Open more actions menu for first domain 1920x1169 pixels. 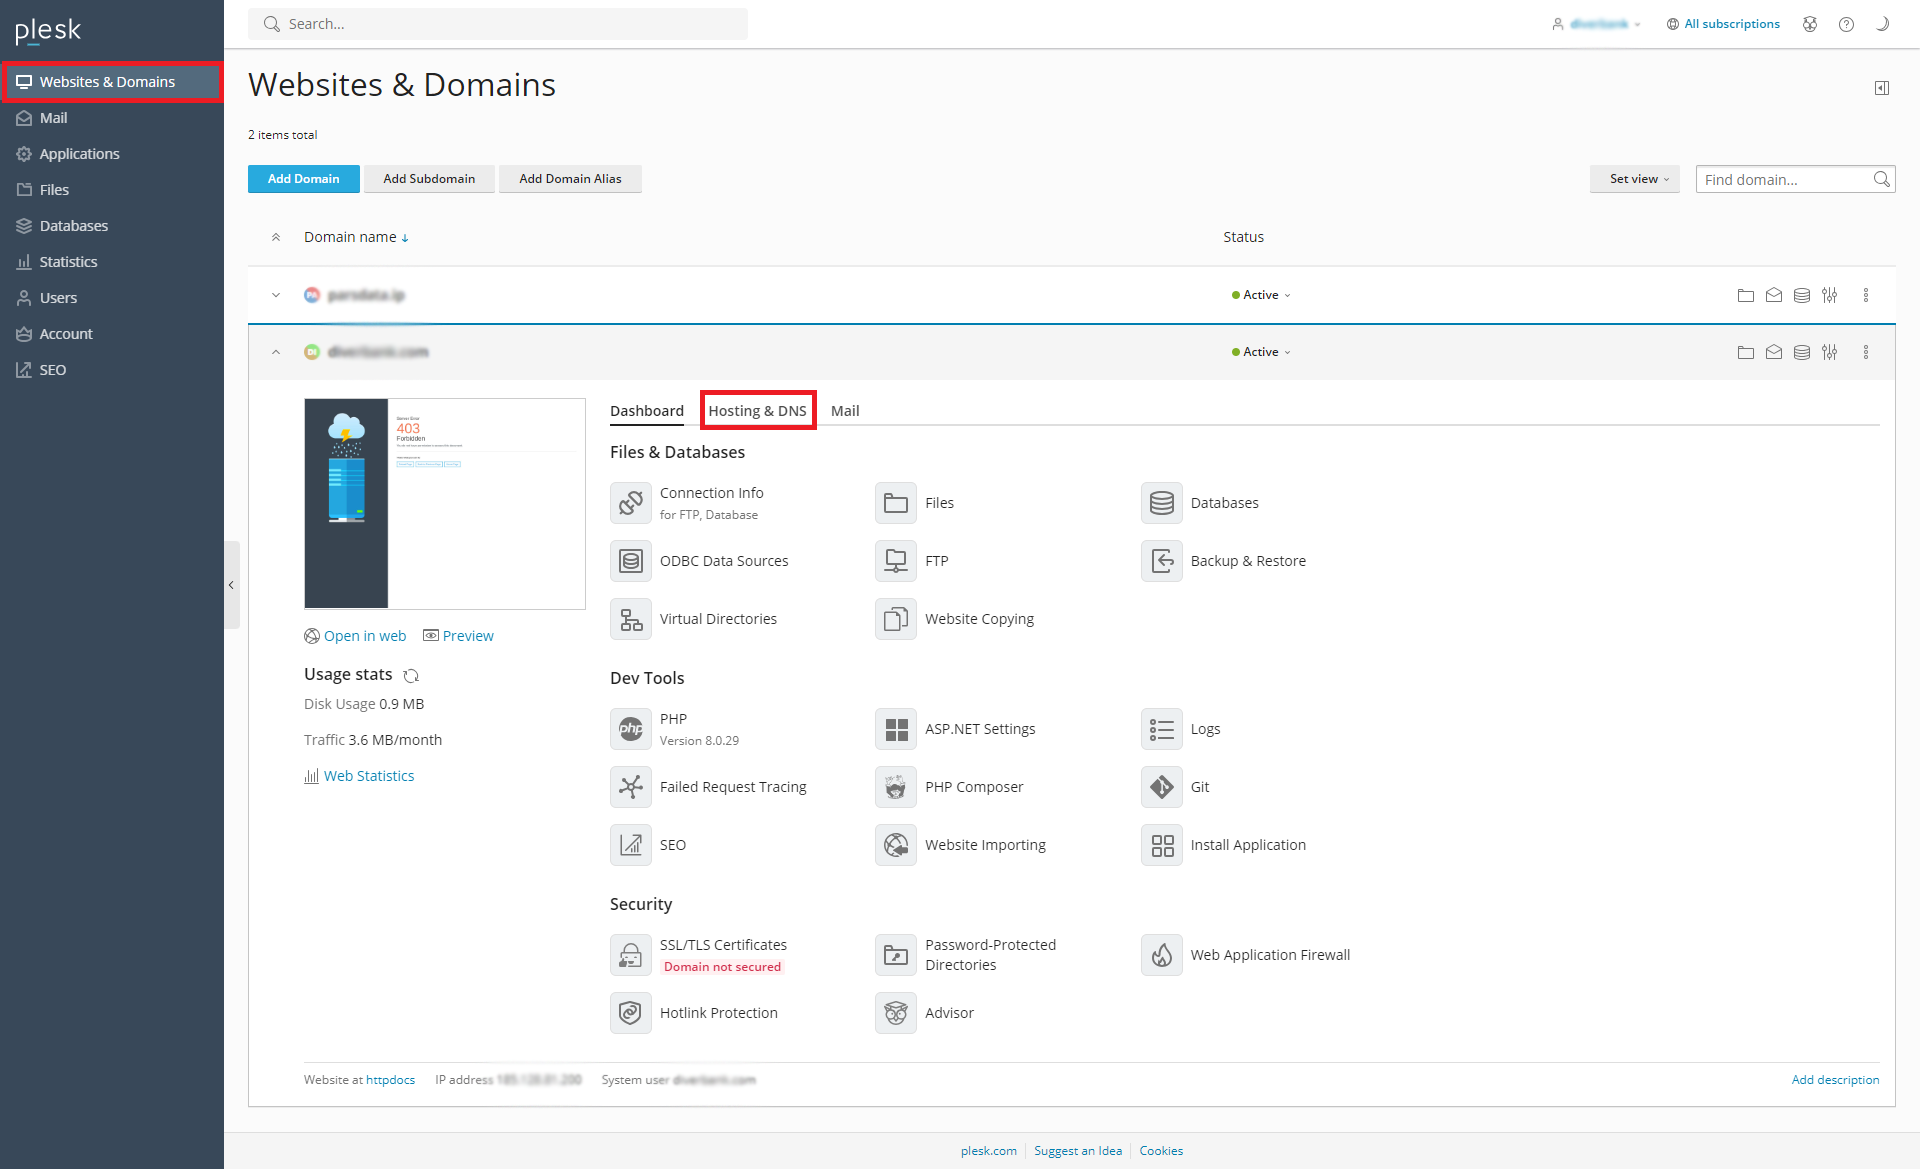1865,295
